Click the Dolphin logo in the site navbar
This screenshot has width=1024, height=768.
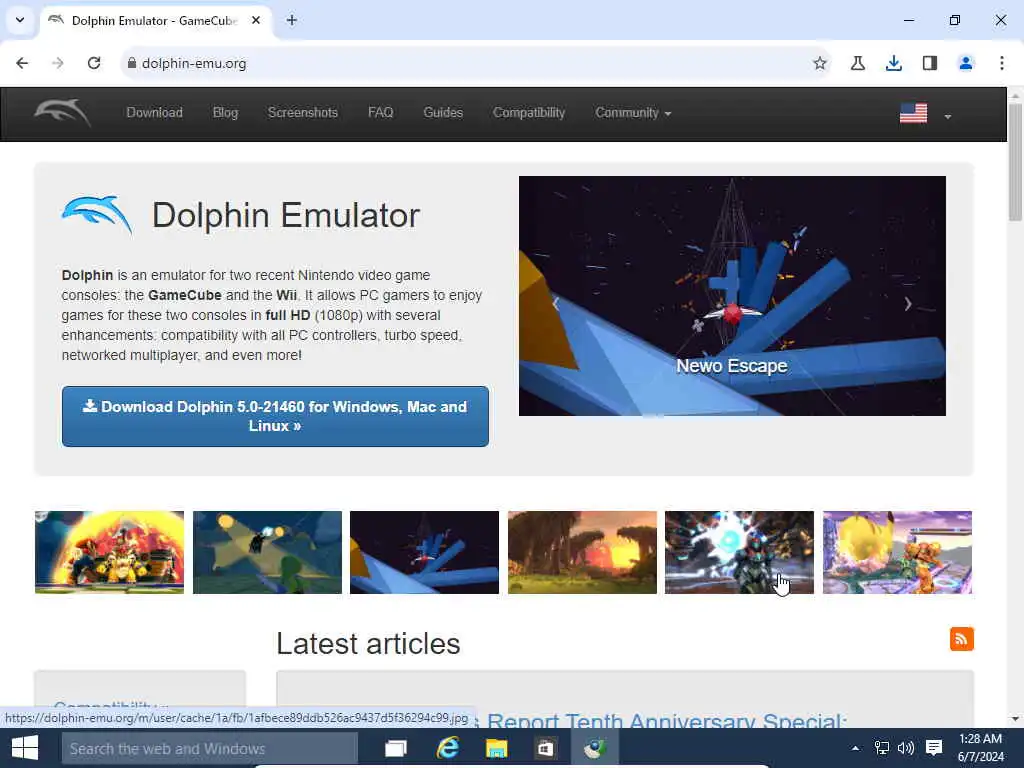62,113
